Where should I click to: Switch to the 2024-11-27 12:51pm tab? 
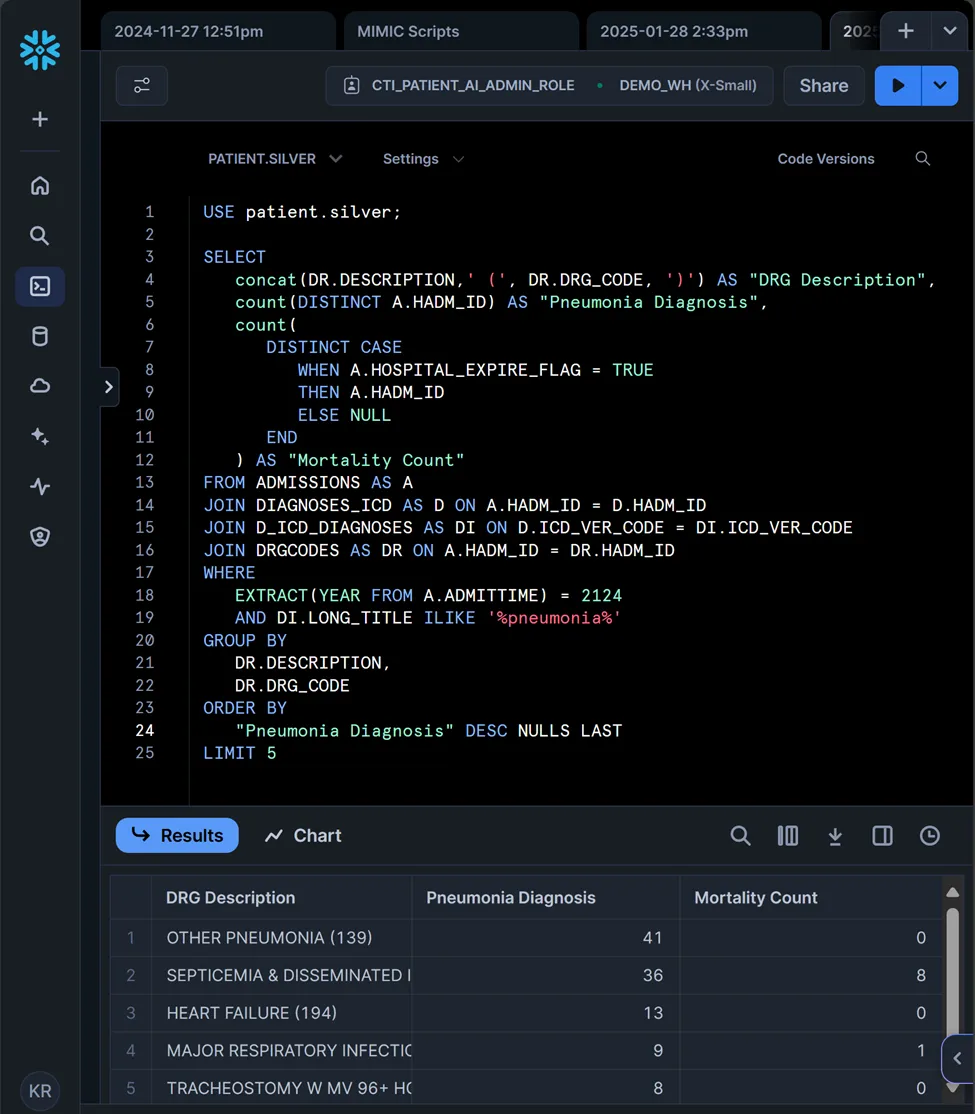click(x=218, y=31)
